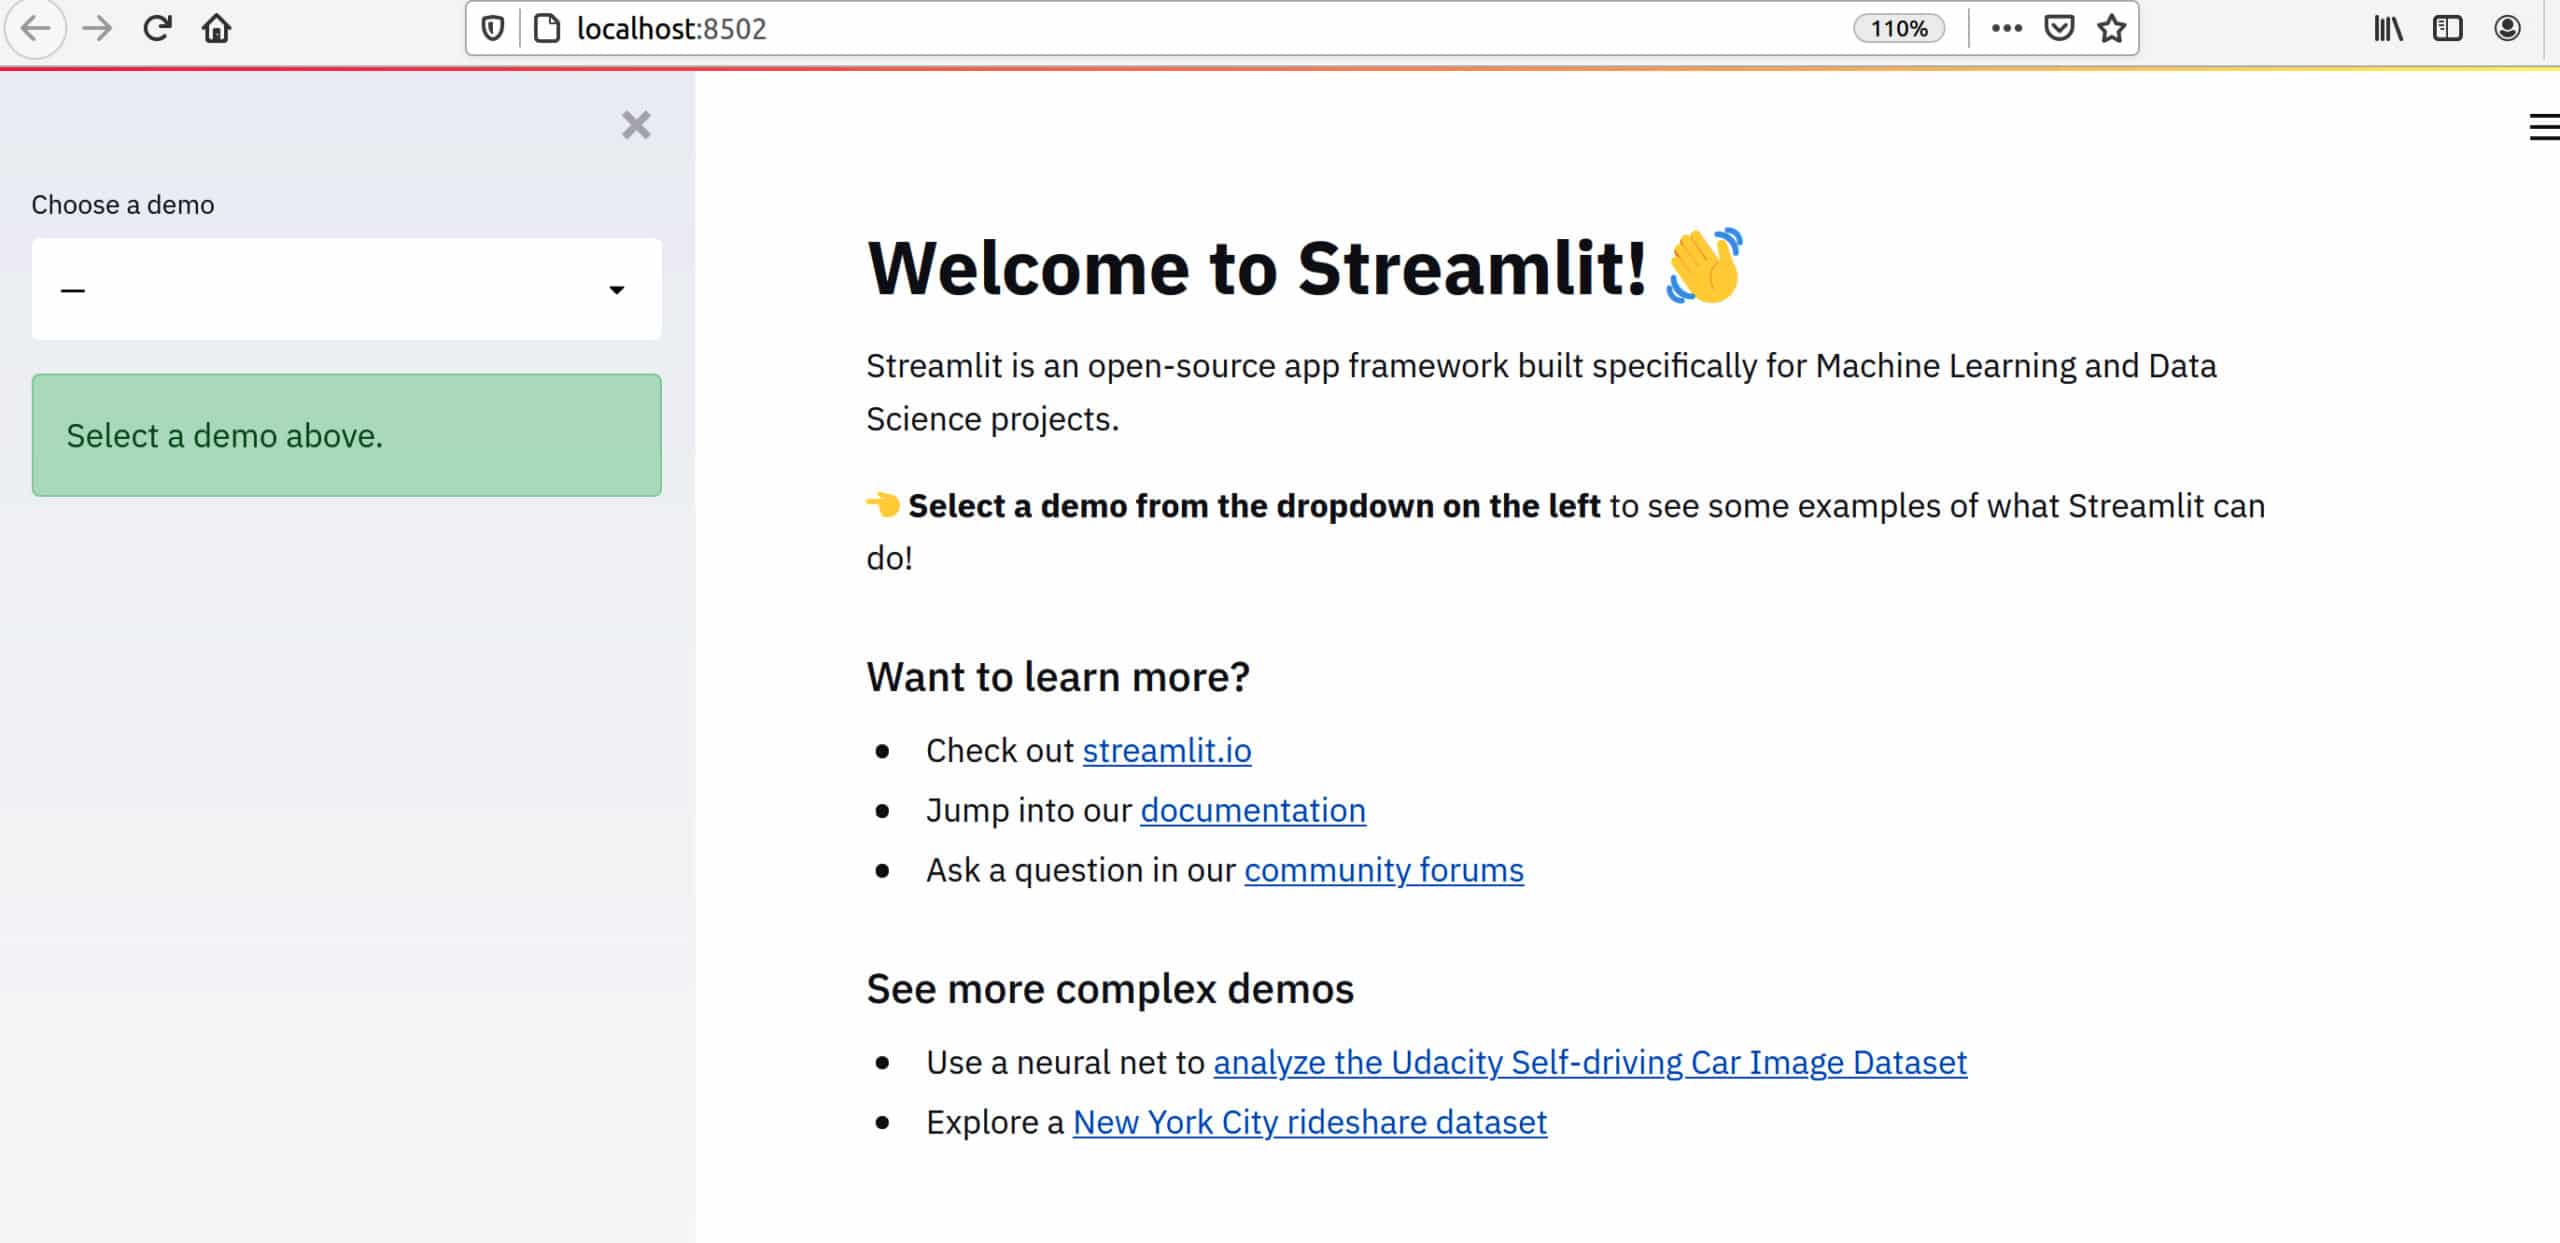
Task: Click the home icon in the toolbar
Action: 216,28
